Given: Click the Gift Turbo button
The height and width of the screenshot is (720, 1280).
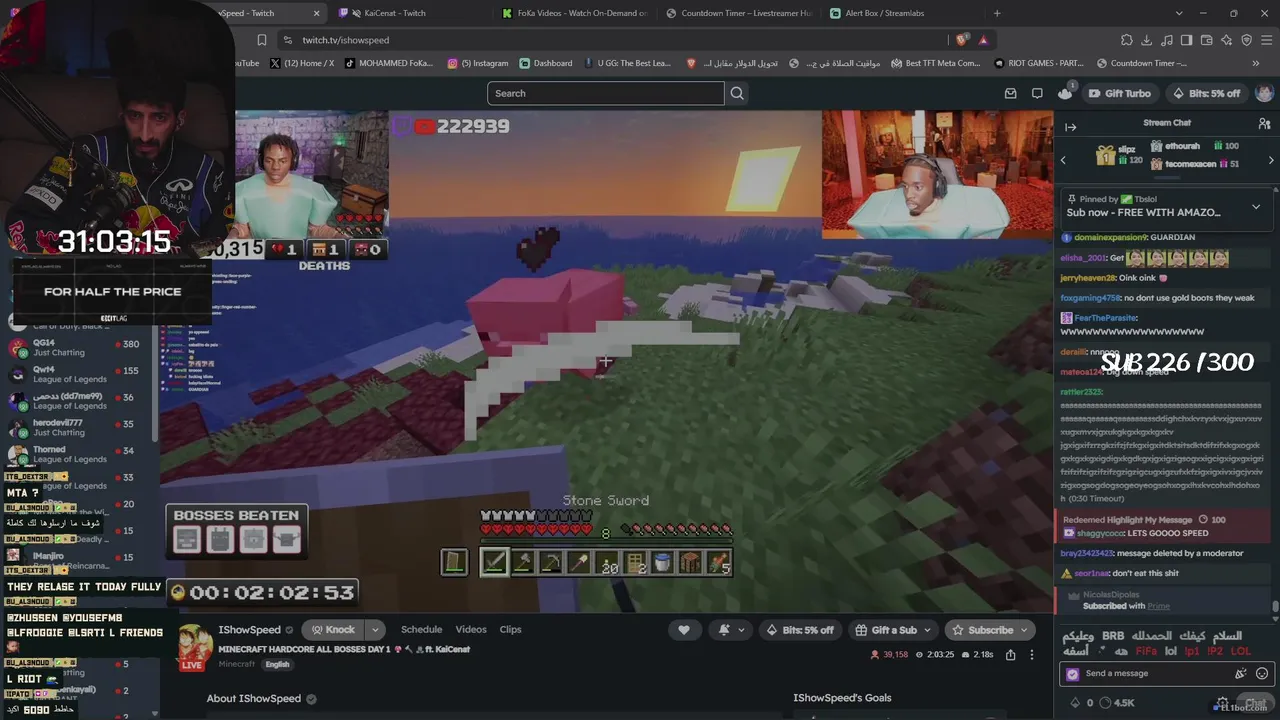Looking at the screenshot, I should click(x=1119, y=93).
